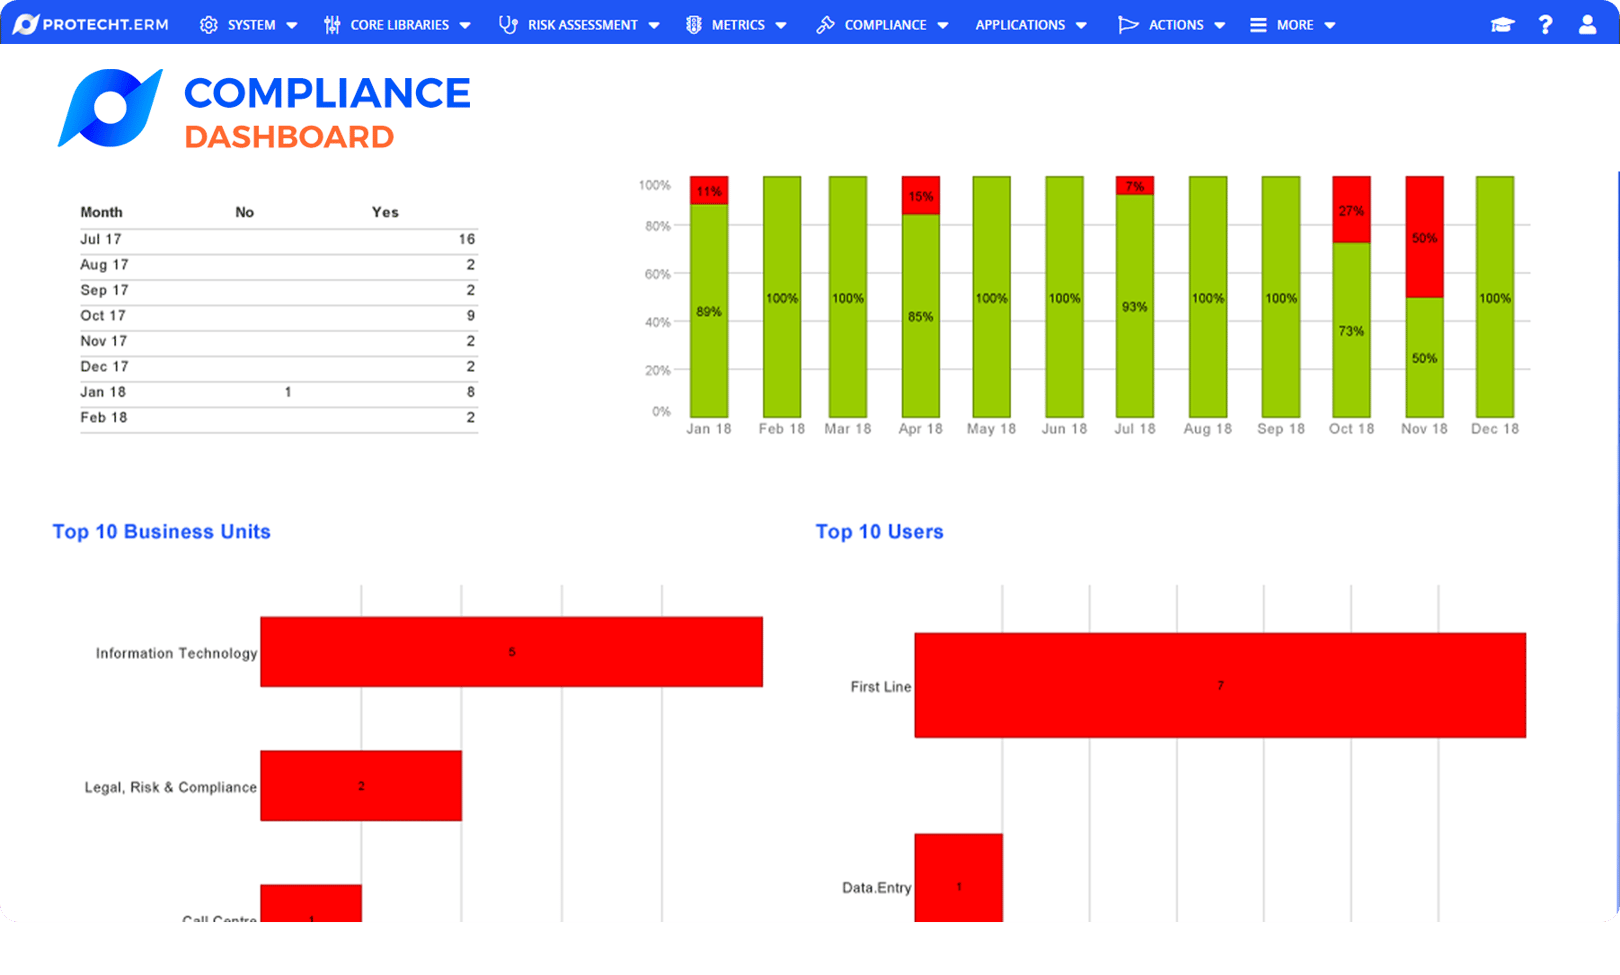The height and width of the screenshot is (975, 1620).
Task: Select the System gear icon
Action: [x=208, y=24]
